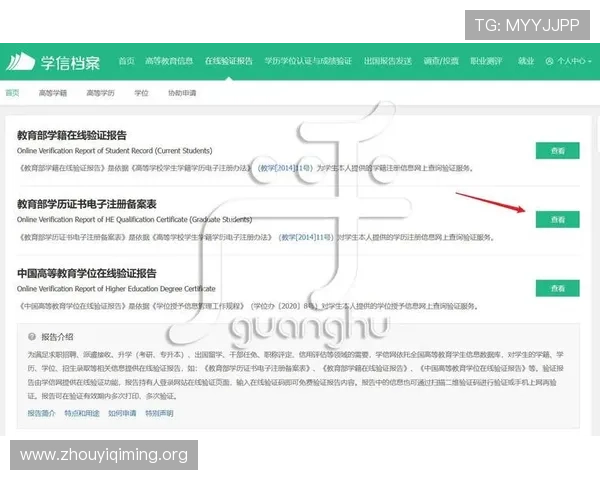Click the Student Record (Current Students) subtitle
The image size is (600, 480).
click(114, 151)
